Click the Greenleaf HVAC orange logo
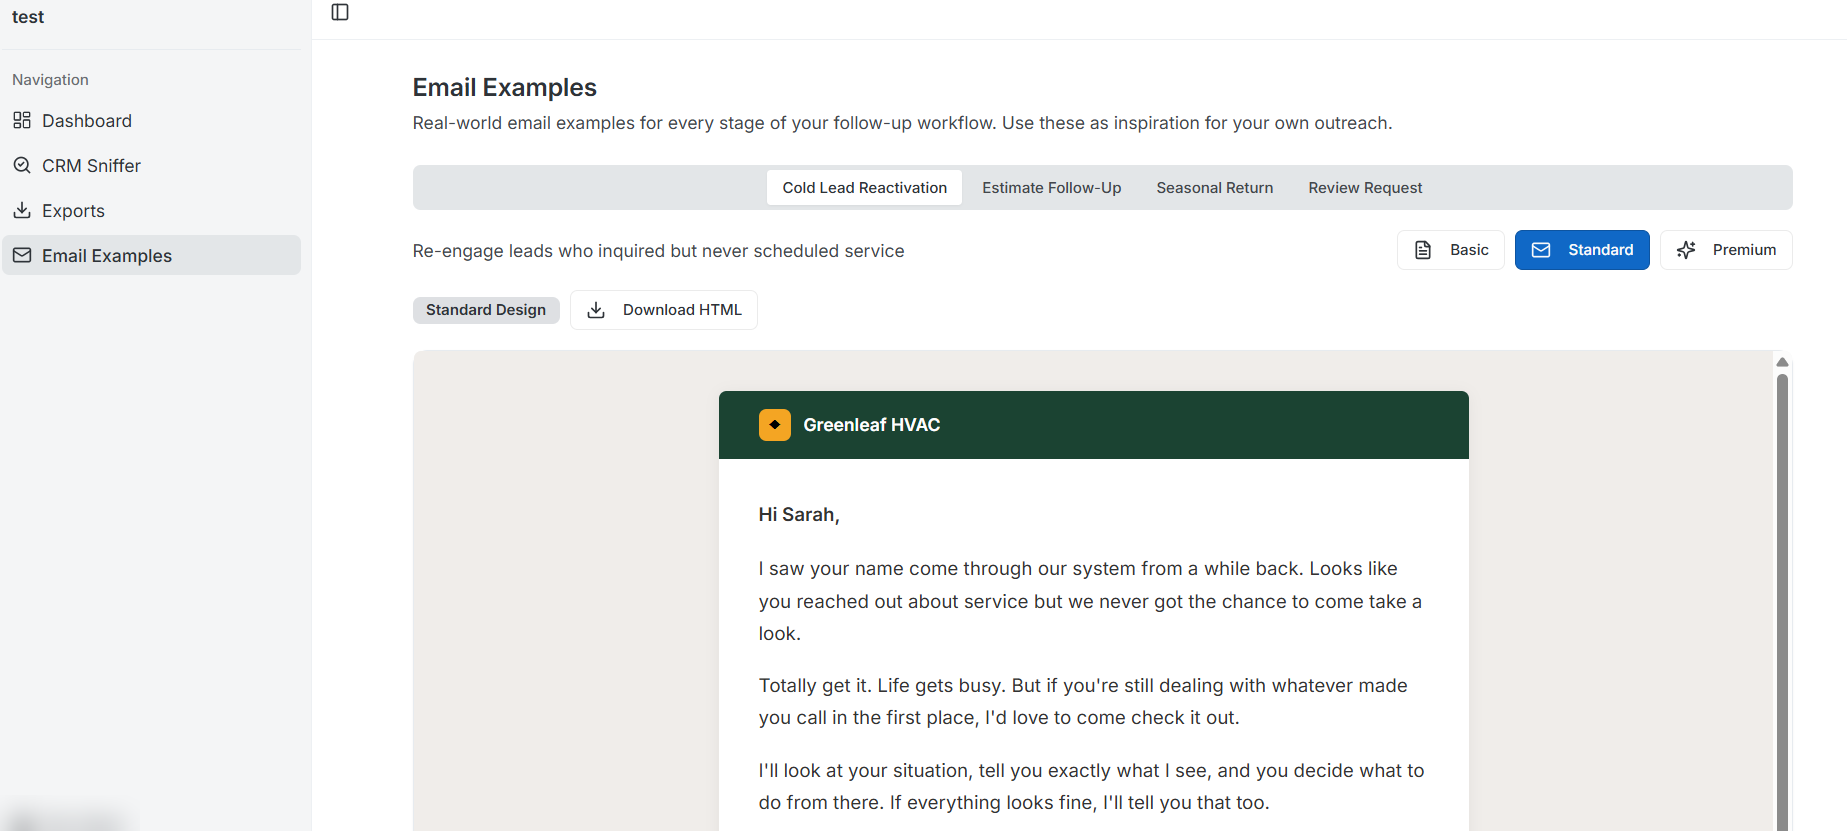This screenshot has width=1847, height=831. pyautogui.click(x=775, y=425)
